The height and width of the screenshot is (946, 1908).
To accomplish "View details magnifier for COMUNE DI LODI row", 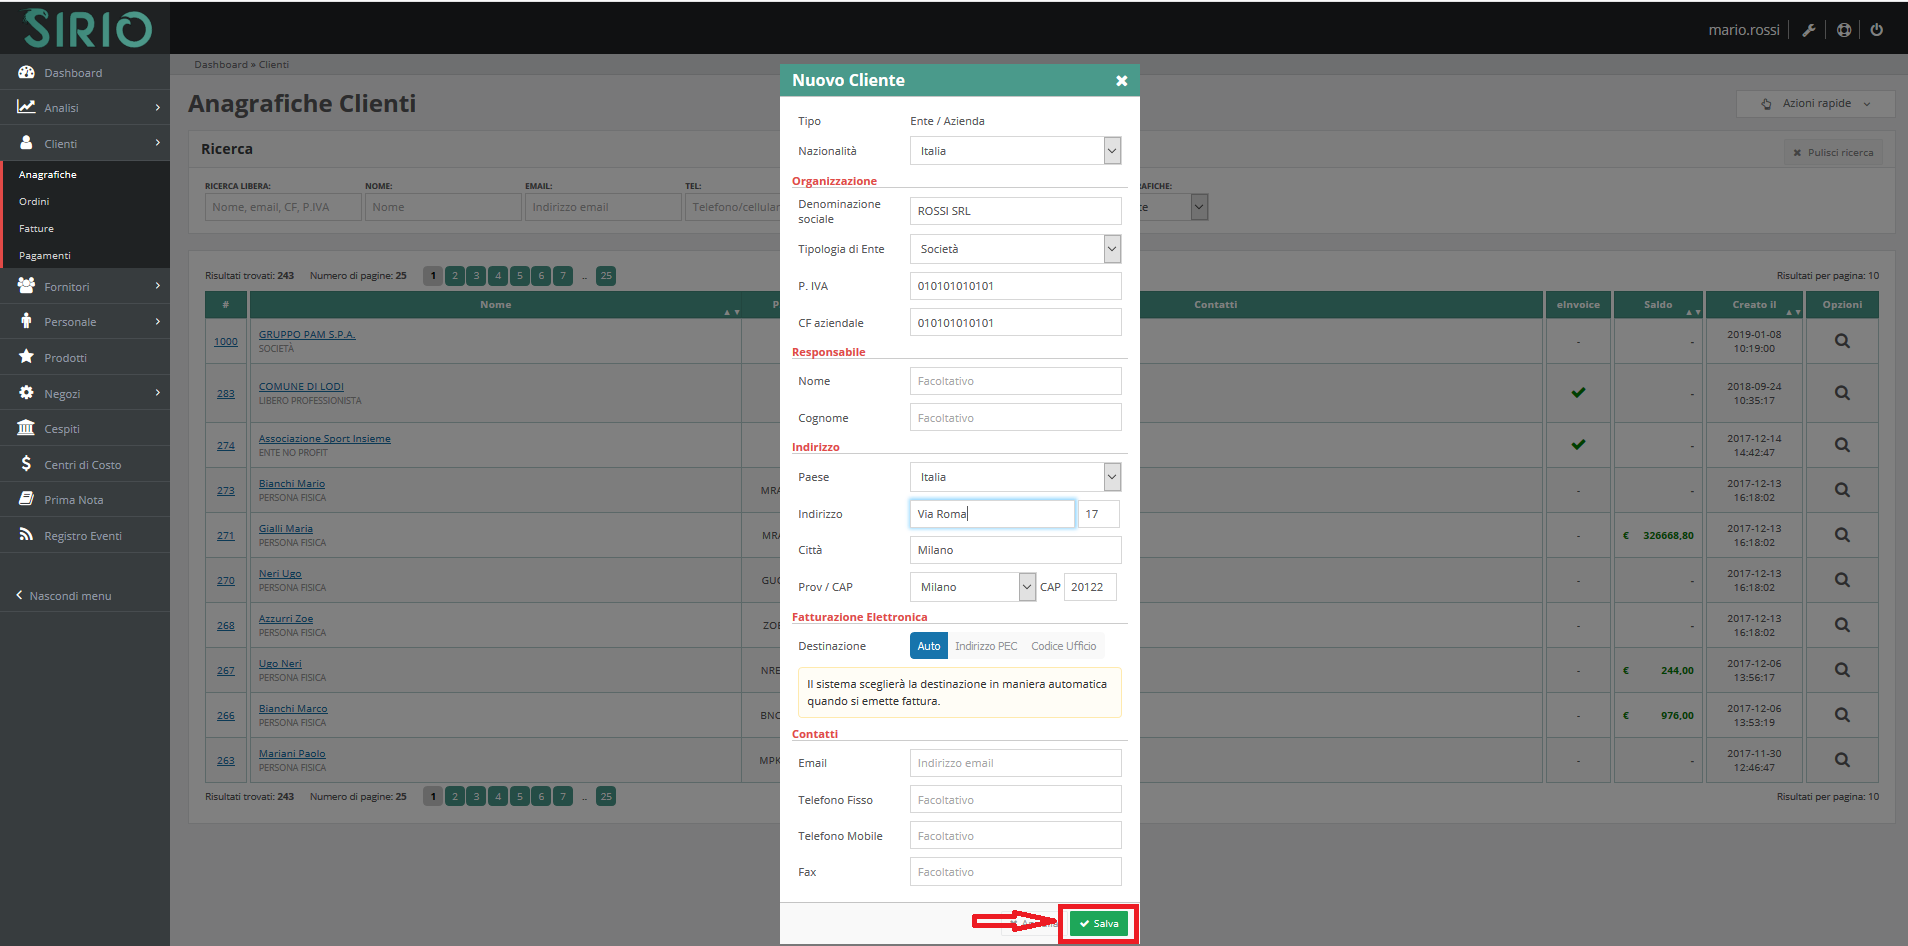I will [x=1842, y=393].
